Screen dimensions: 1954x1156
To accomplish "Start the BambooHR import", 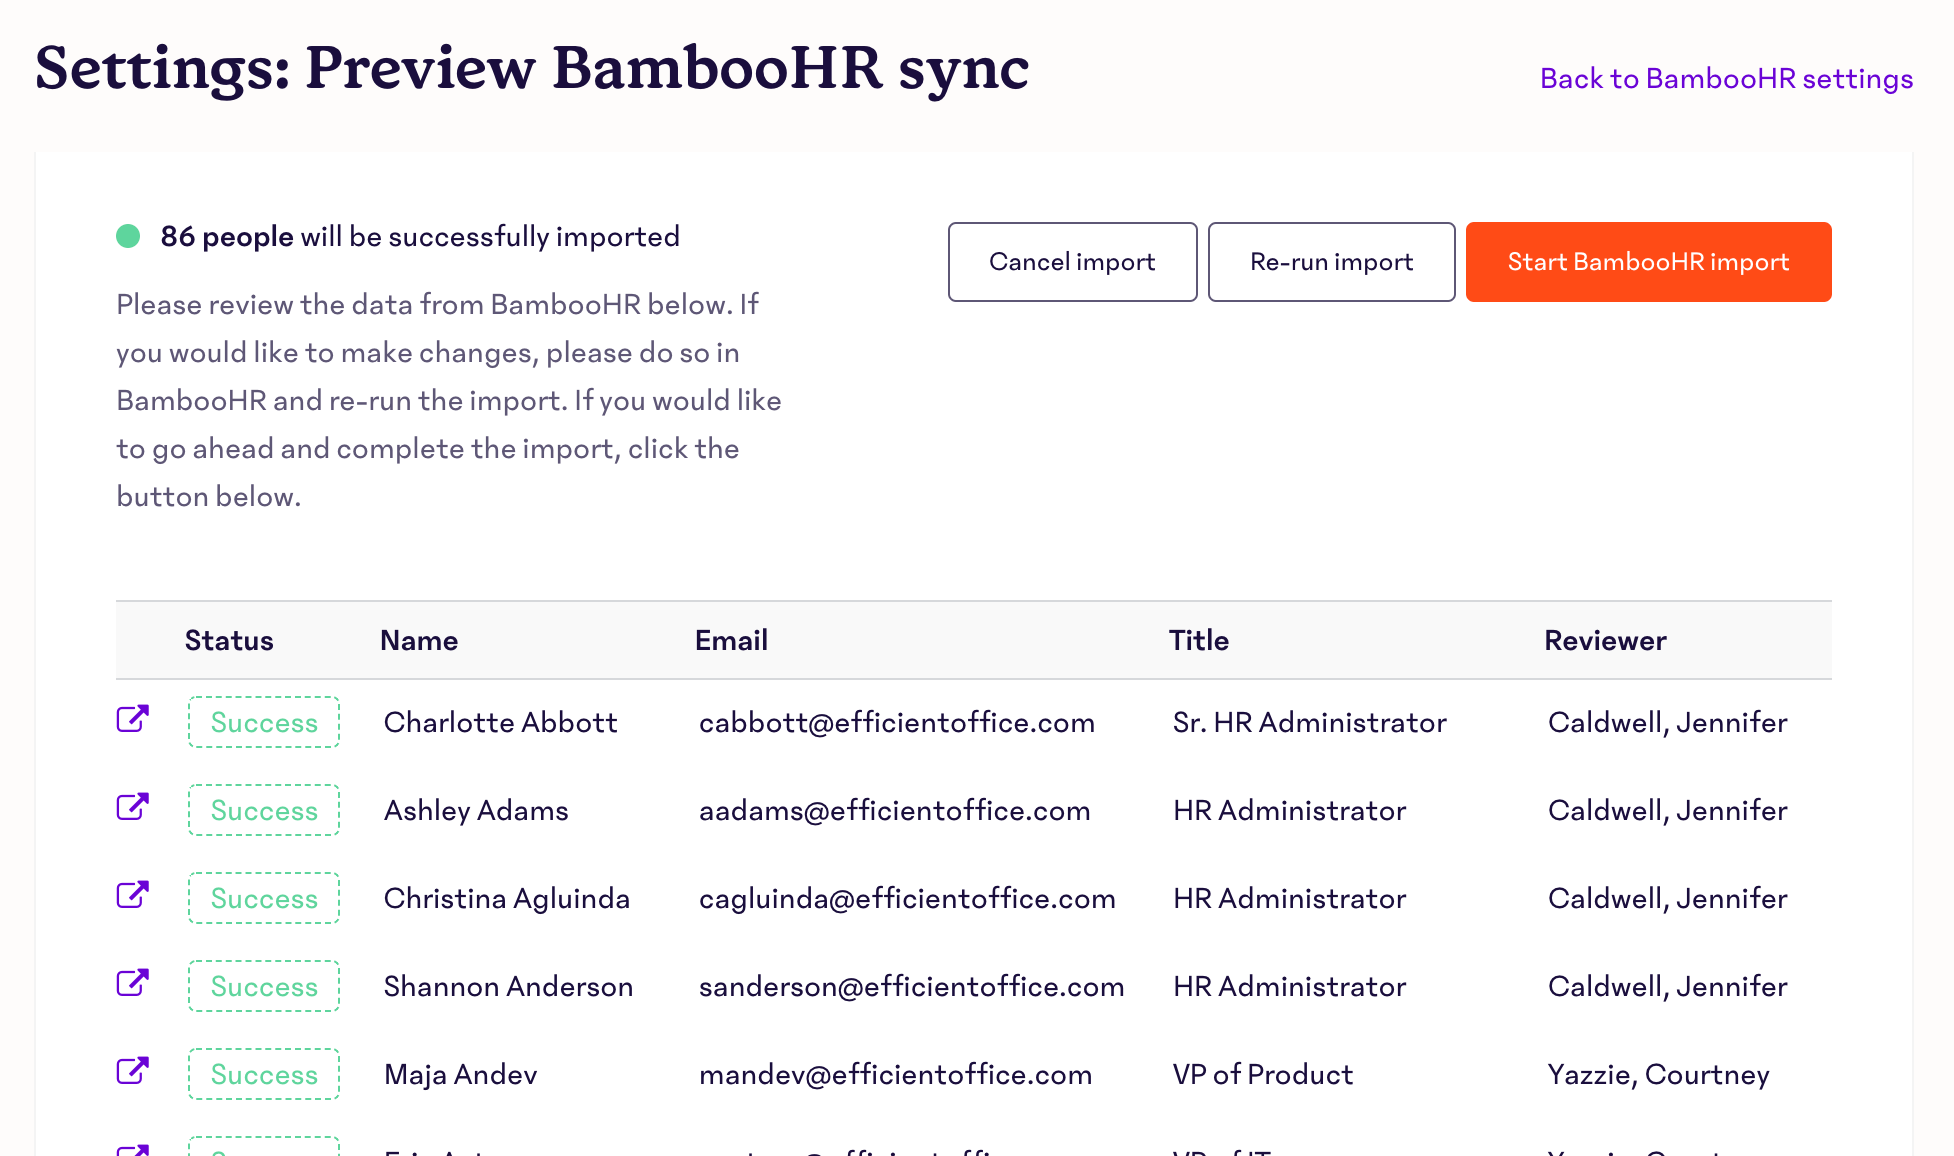I will tap(1648, 262).
